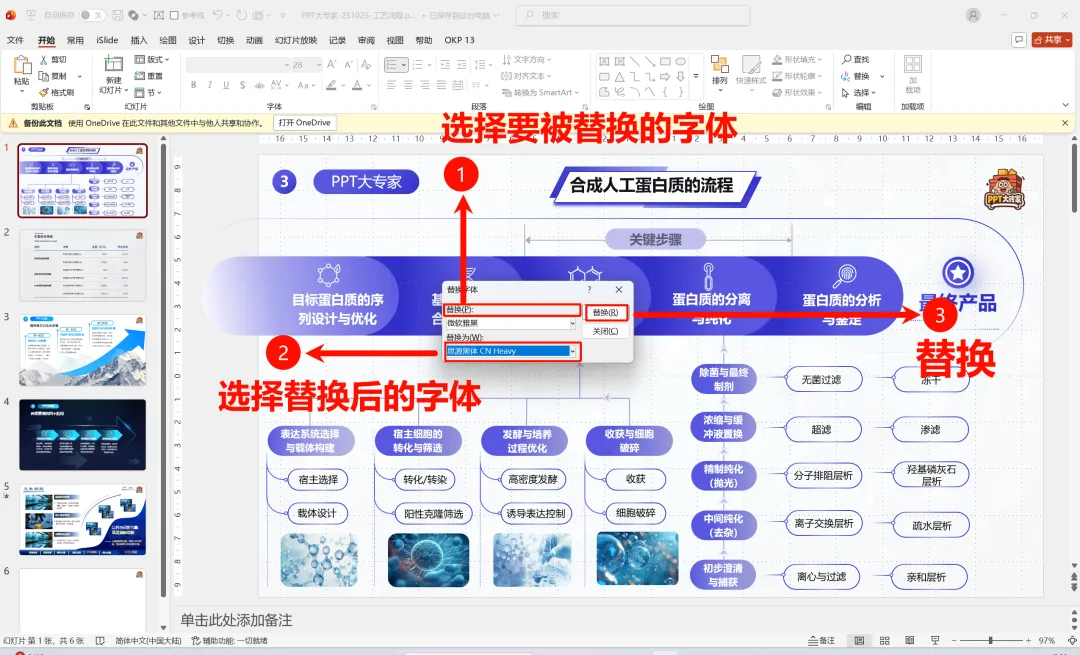Select slide 4 thumbnail

click(83, 435)
